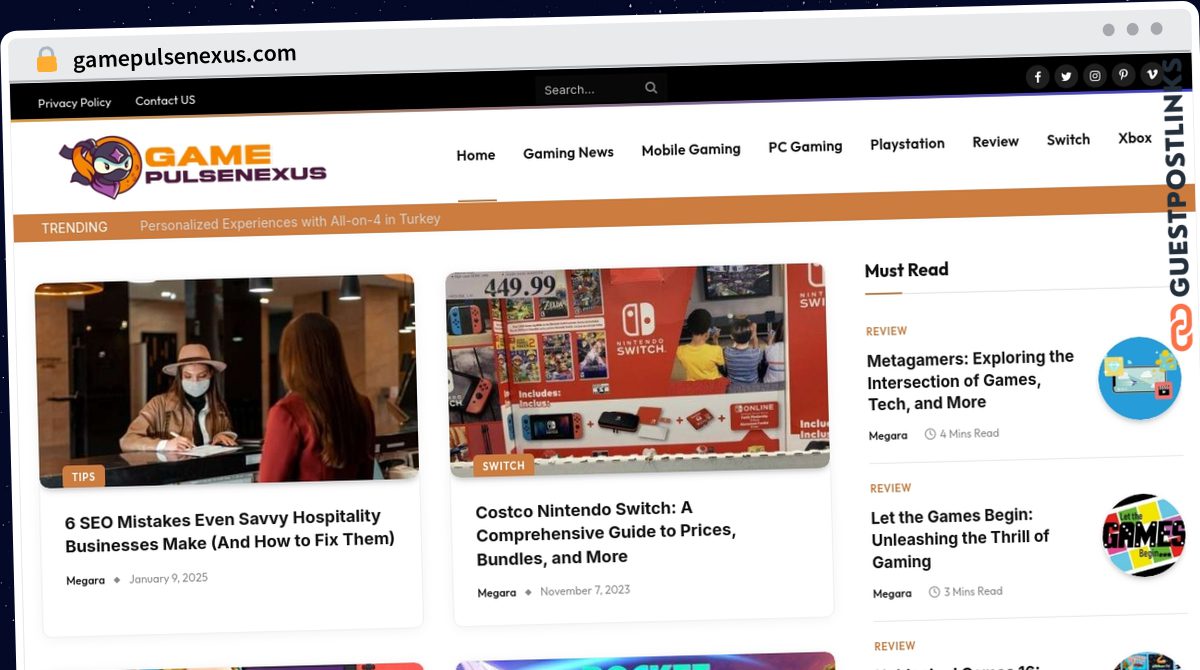
Task: Open author Megara under SEO Mistakes article
Action: 85,580
